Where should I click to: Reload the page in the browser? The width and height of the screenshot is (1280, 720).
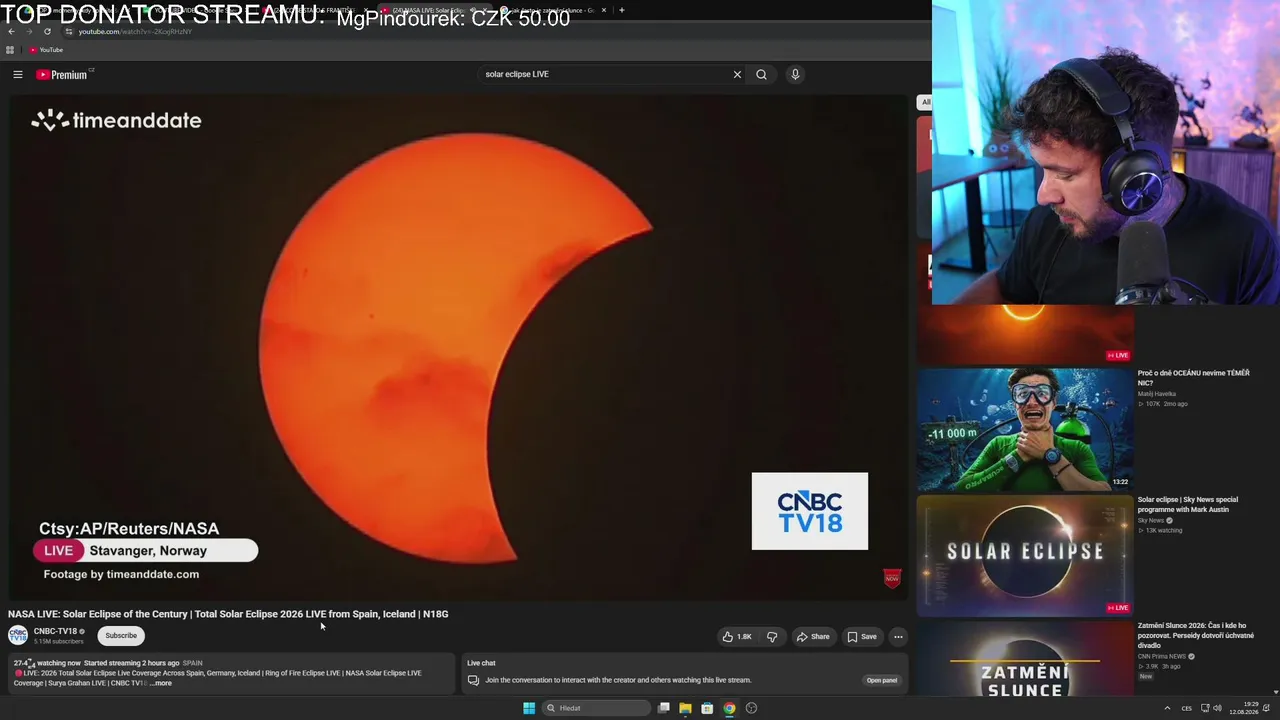(47, 31)
